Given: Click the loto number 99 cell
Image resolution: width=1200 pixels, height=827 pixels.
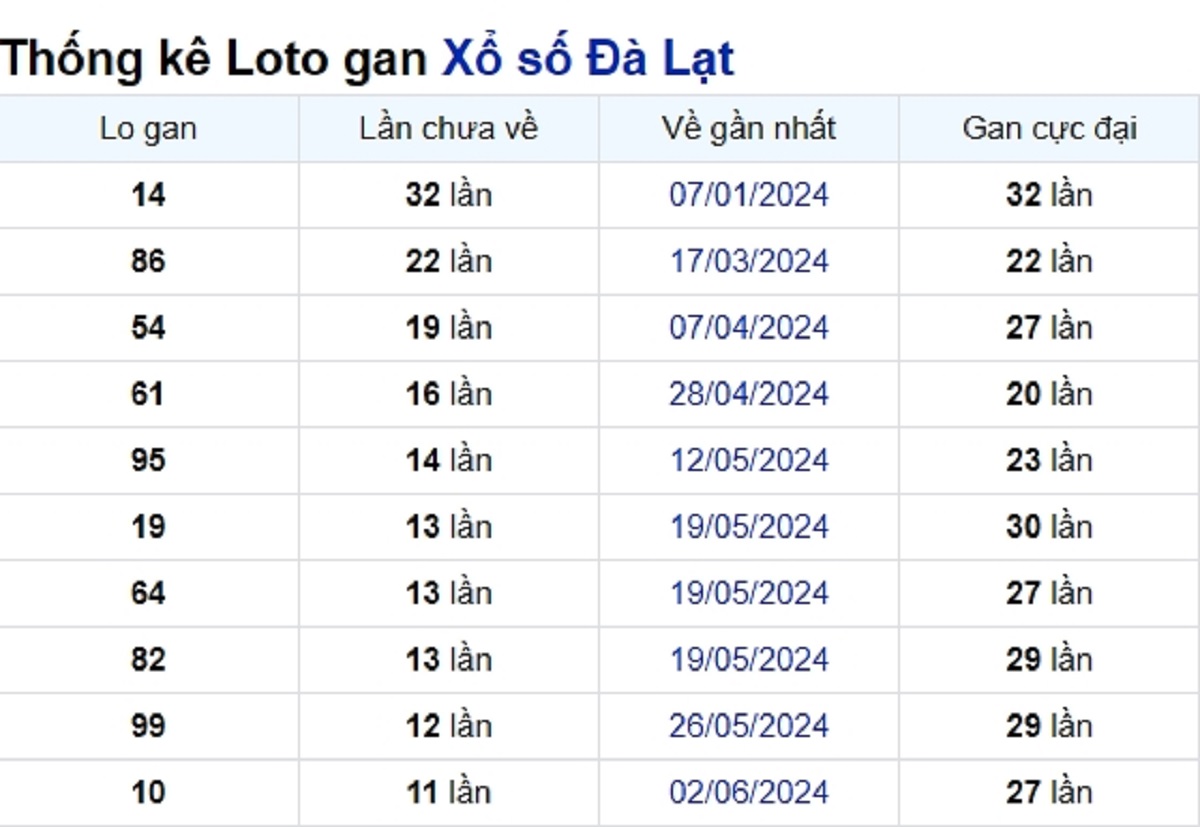Looking at the screenshot, I should coord(148,726).
